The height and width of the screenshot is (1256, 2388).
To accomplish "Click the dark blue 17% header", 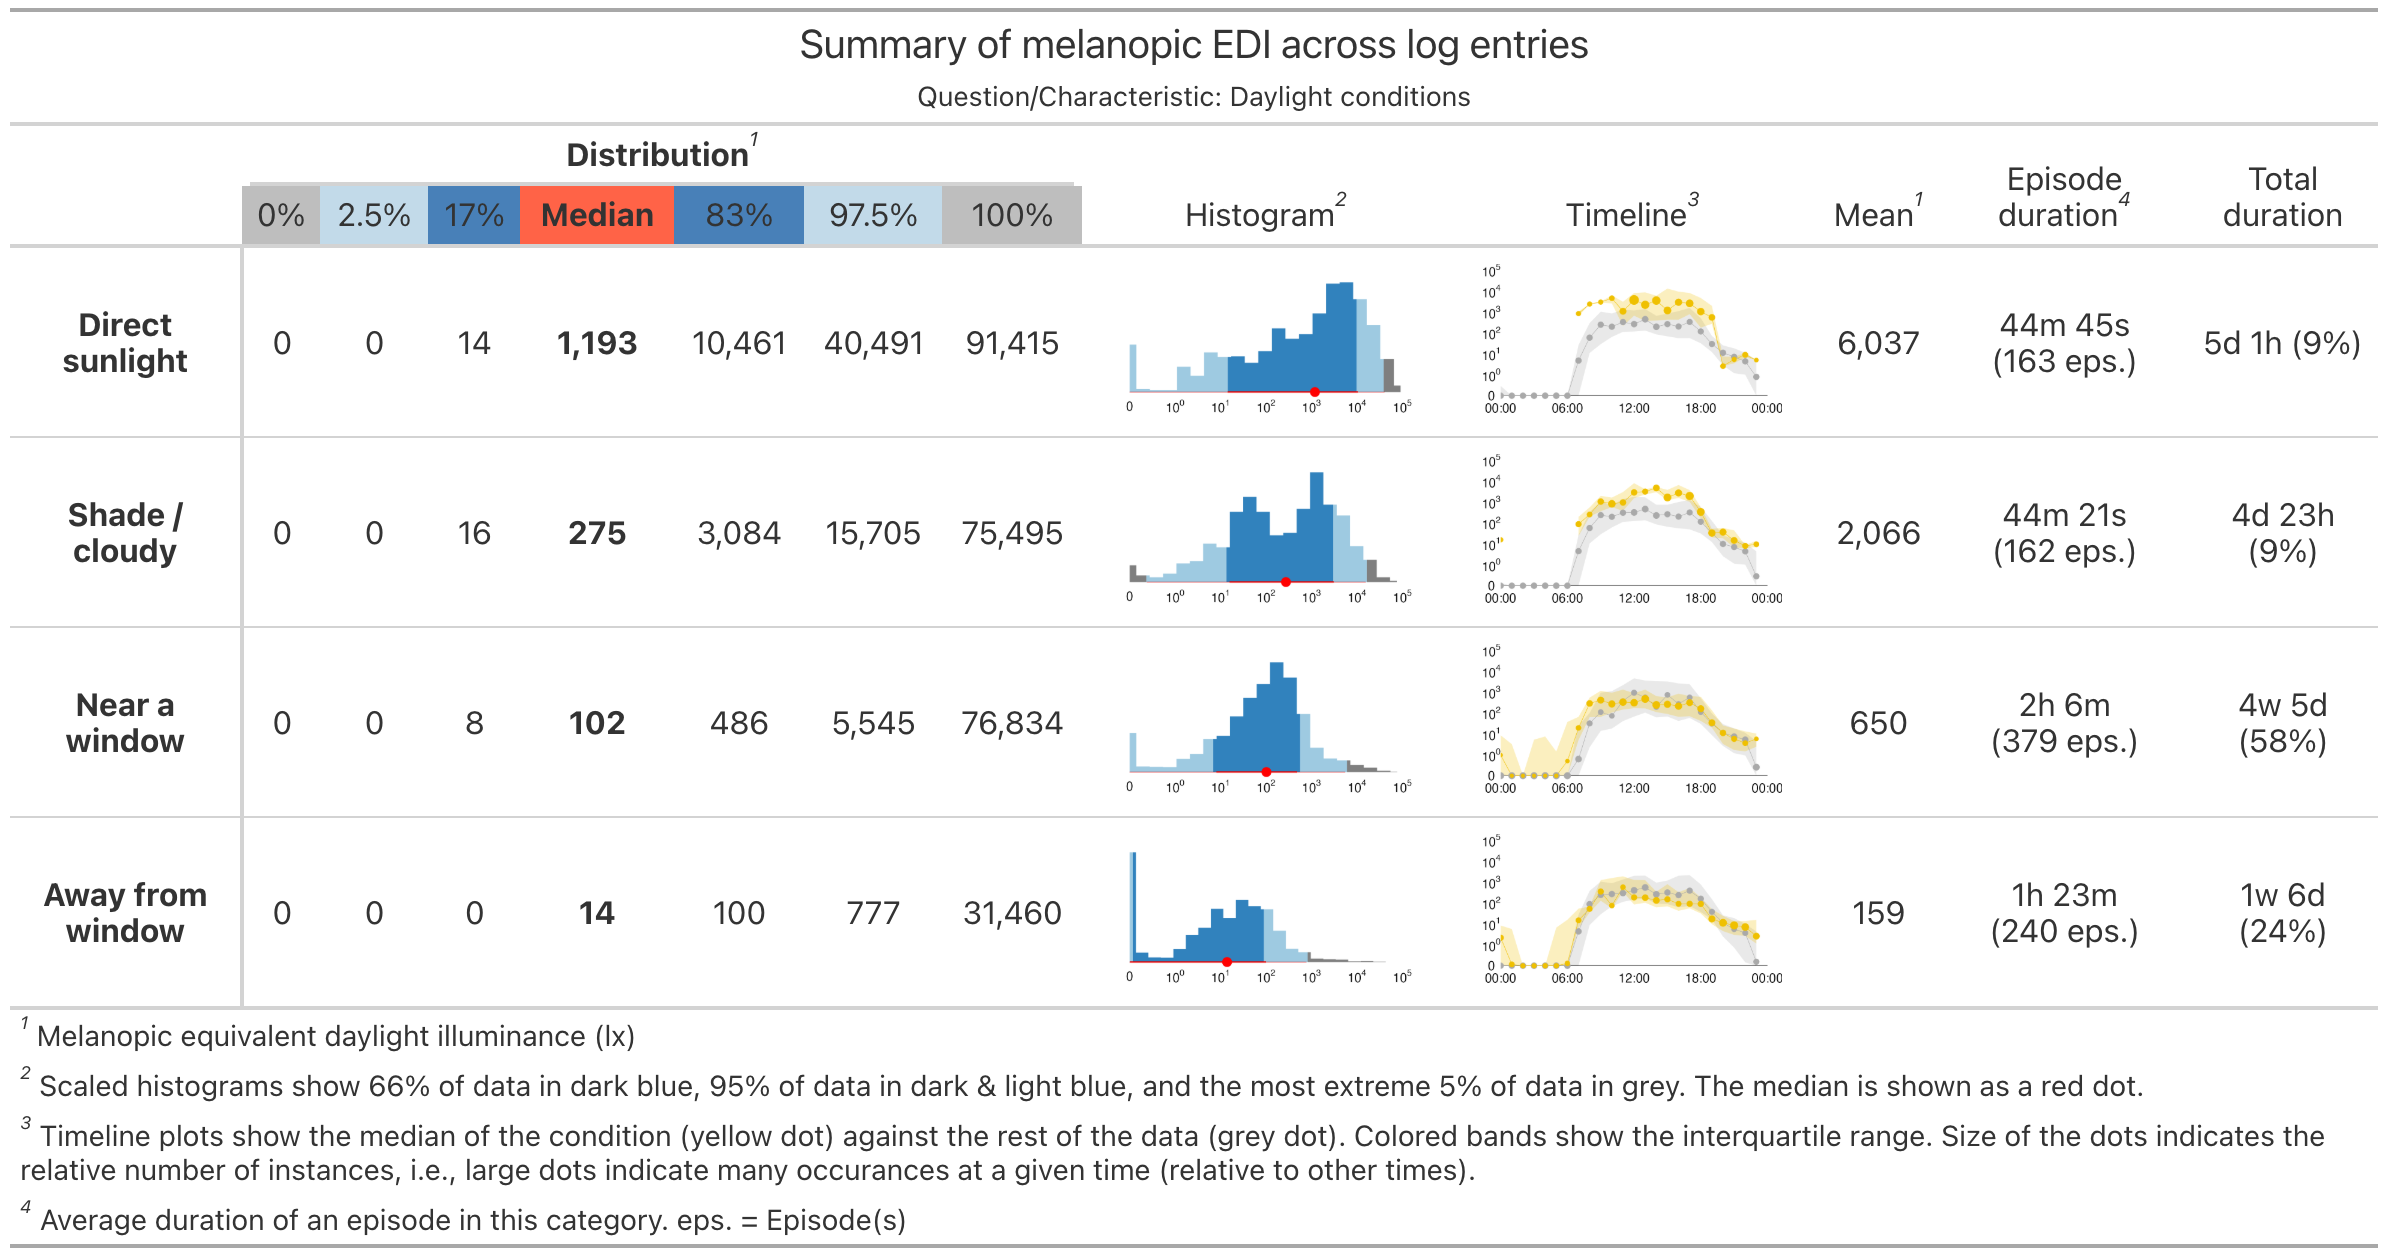I will point(474,215).
